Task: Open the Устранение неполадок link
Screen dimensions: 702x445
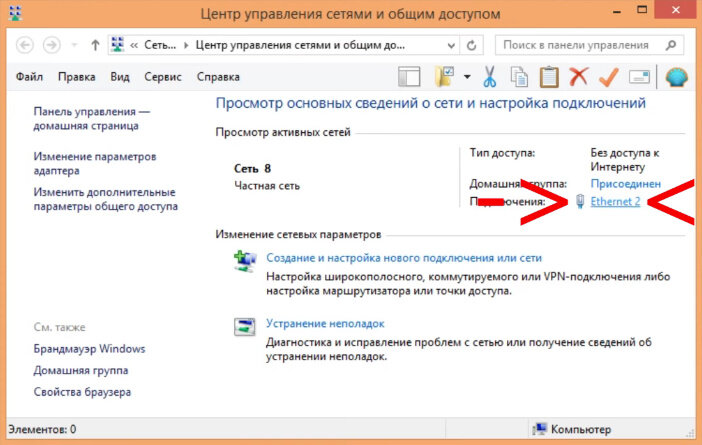Action: click(325, 324)
